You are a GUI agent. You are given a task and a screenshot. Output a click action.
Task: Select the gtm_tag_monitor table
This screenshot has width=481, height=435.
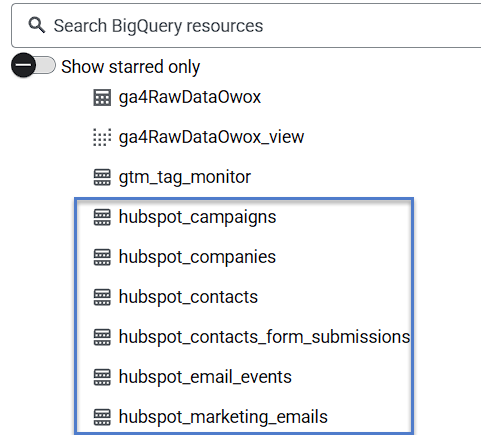tap(185, 177)
